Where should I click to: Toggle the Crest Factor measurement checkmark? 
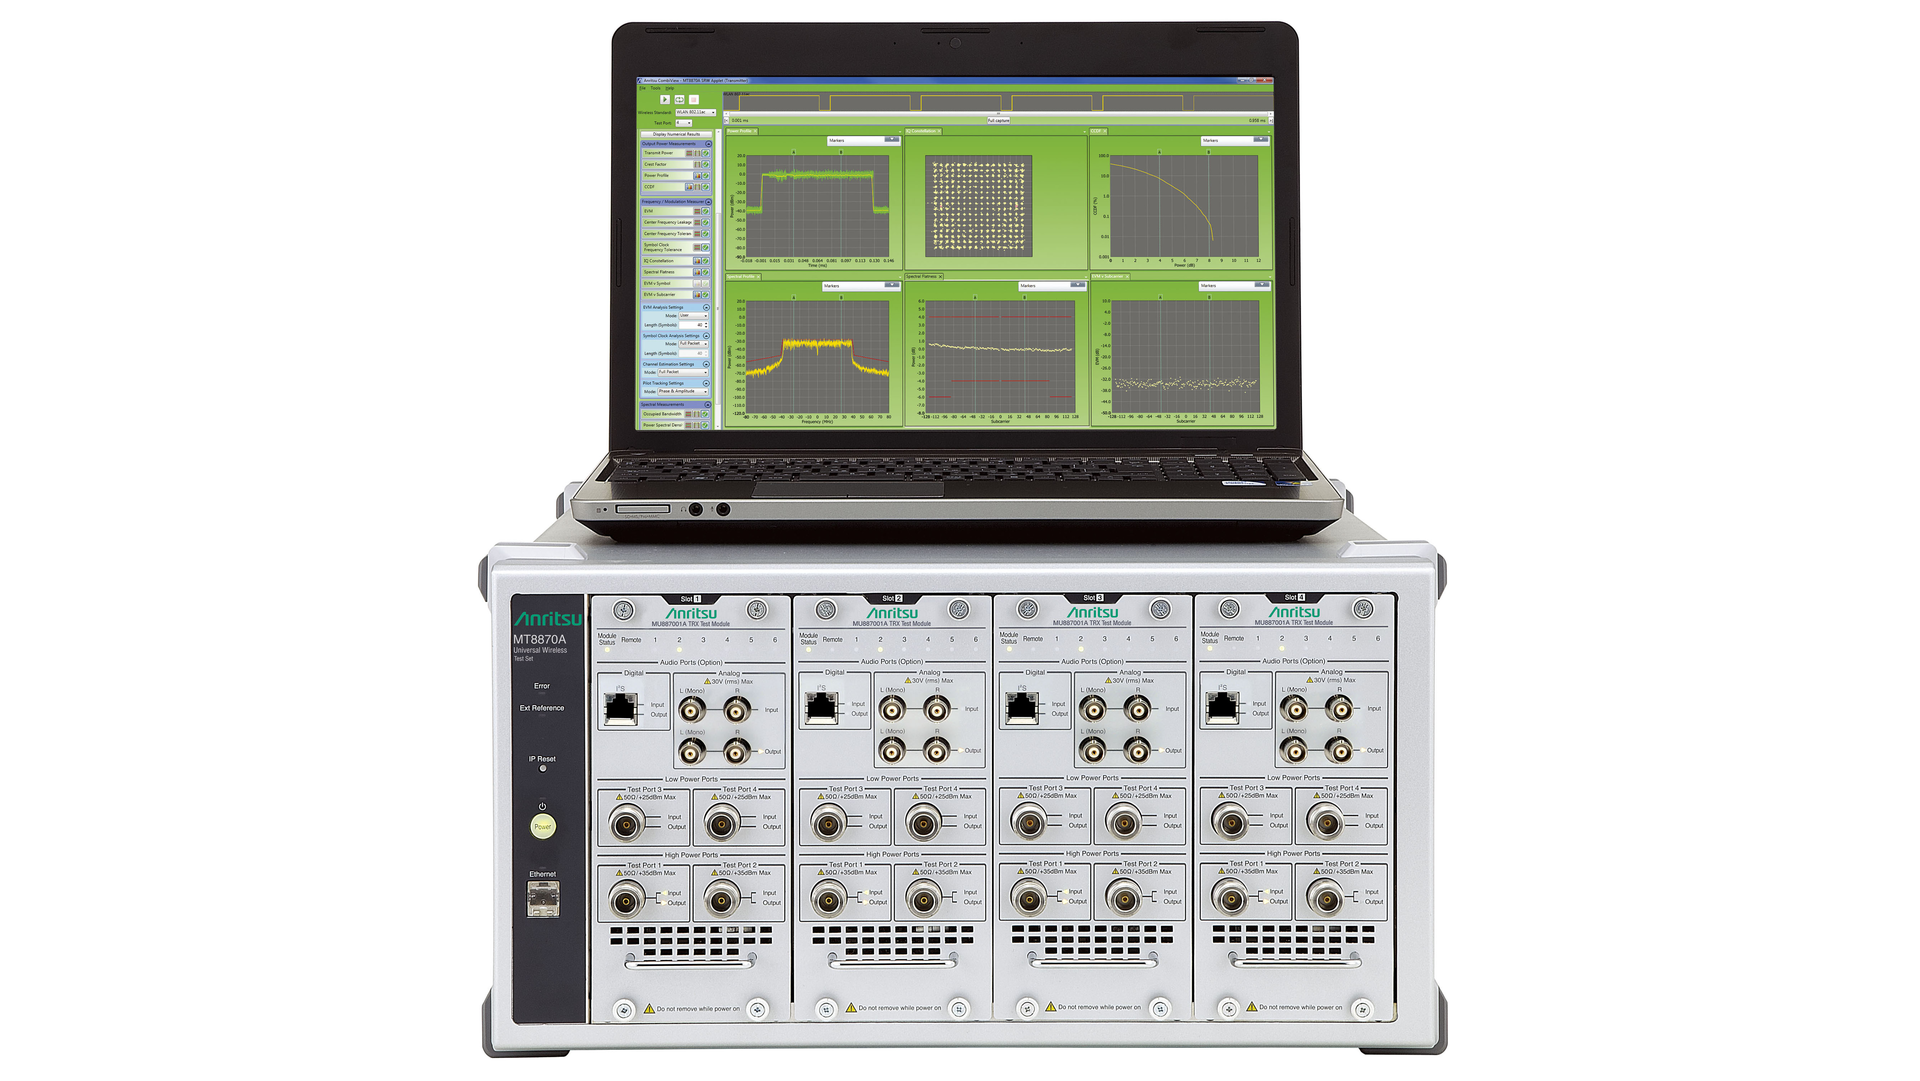coord(704,166)
